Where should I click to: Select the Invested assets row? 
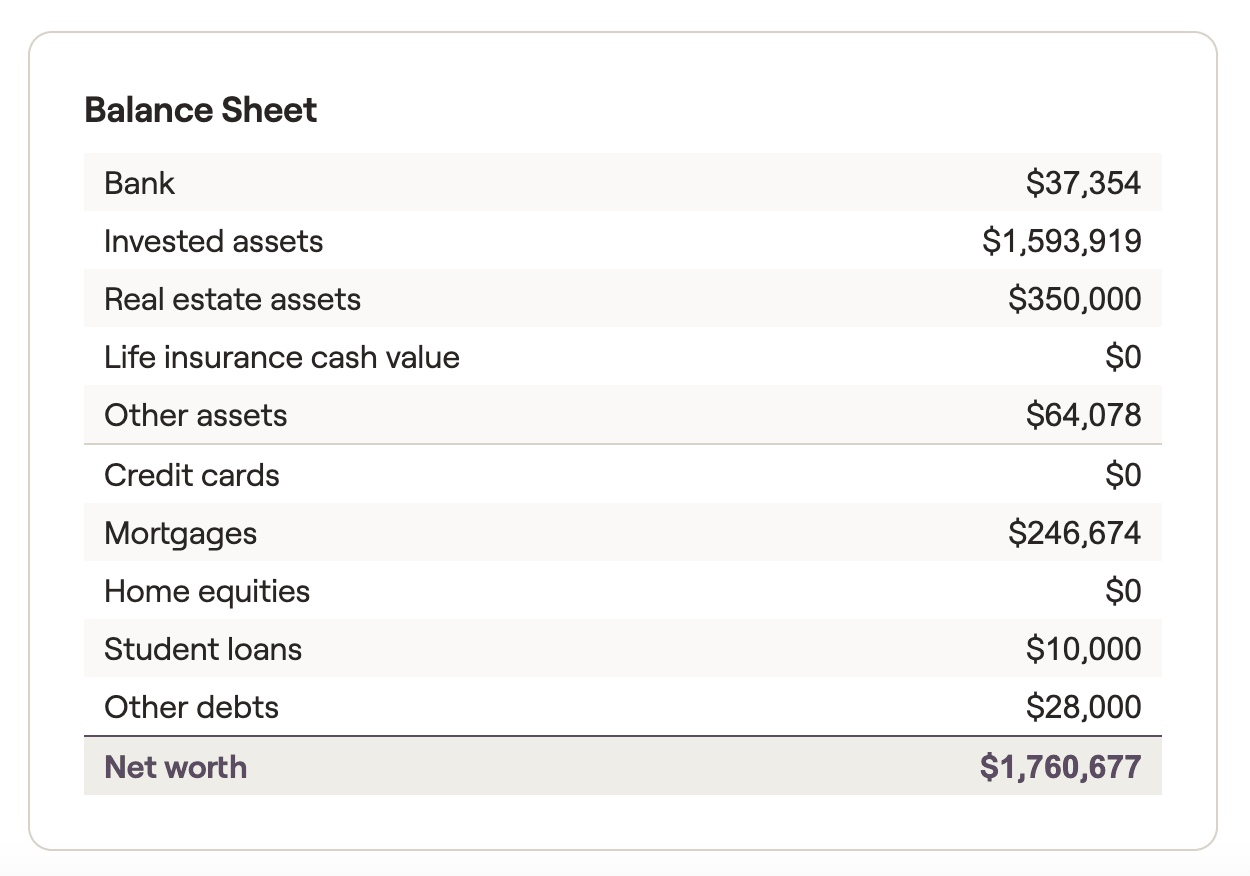pyautogui.click(x=623, y=241)
